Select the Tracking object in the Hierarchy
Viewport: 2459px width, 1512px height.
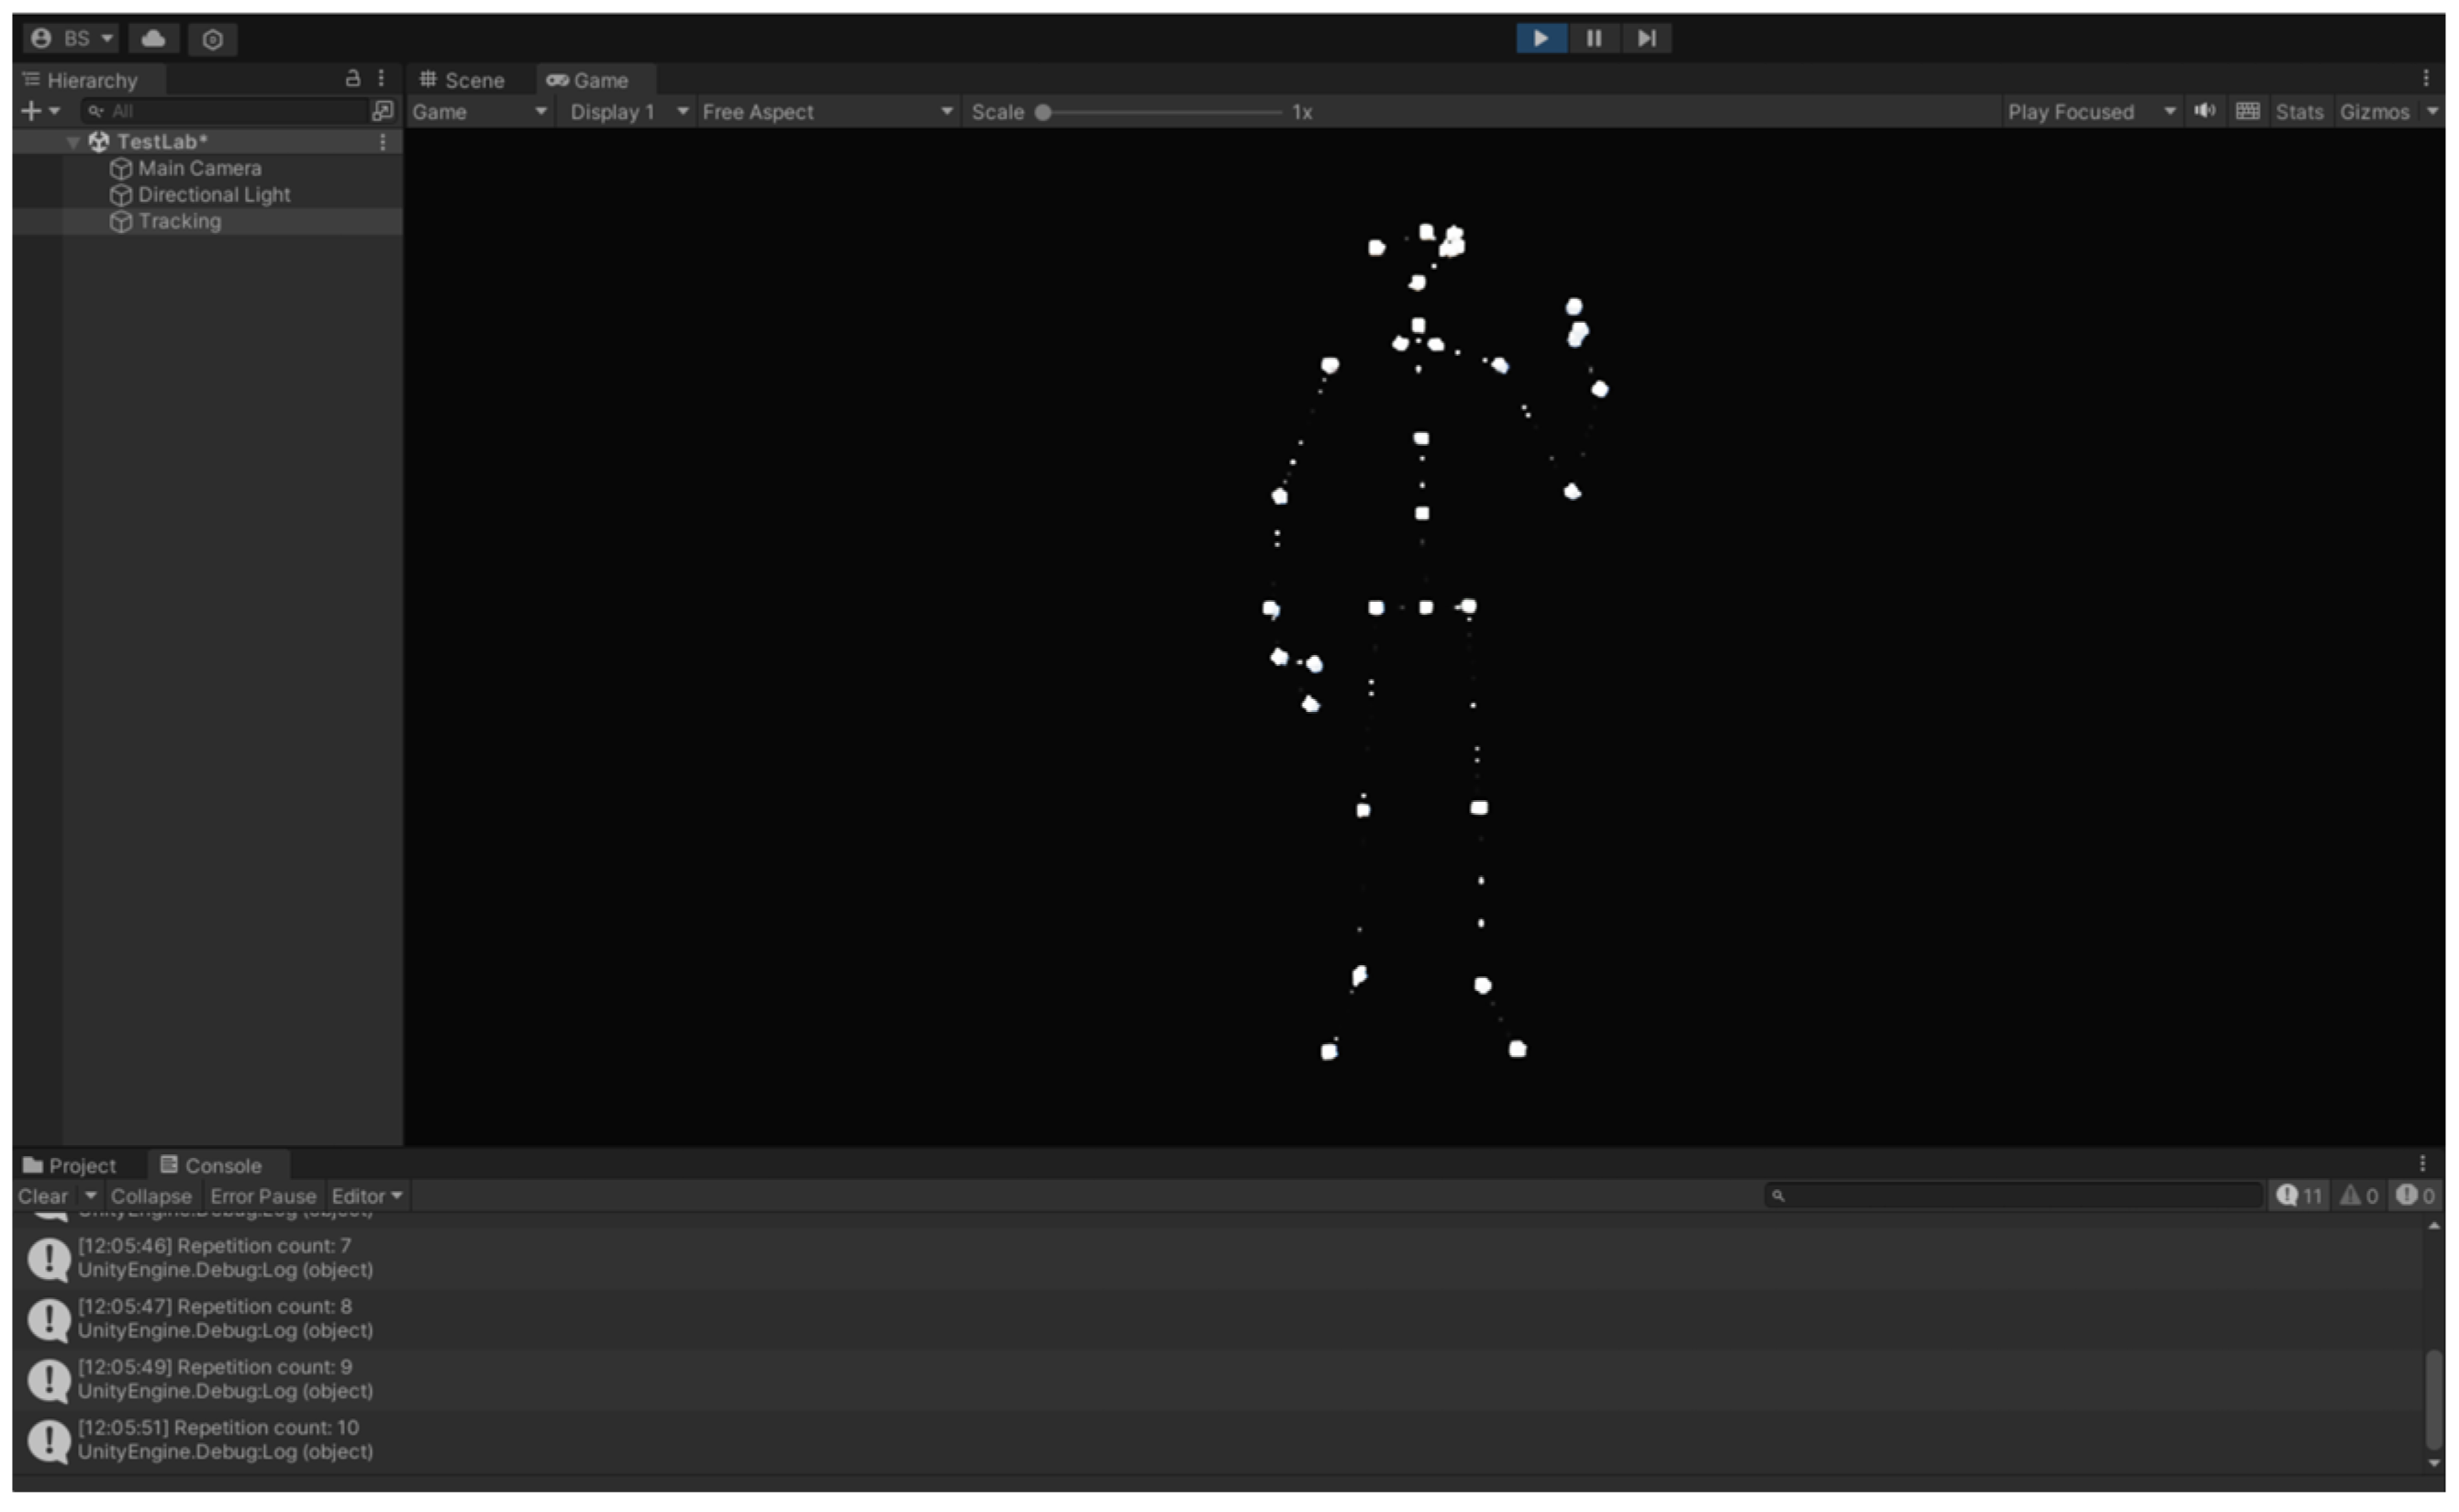tap(179, 221)
